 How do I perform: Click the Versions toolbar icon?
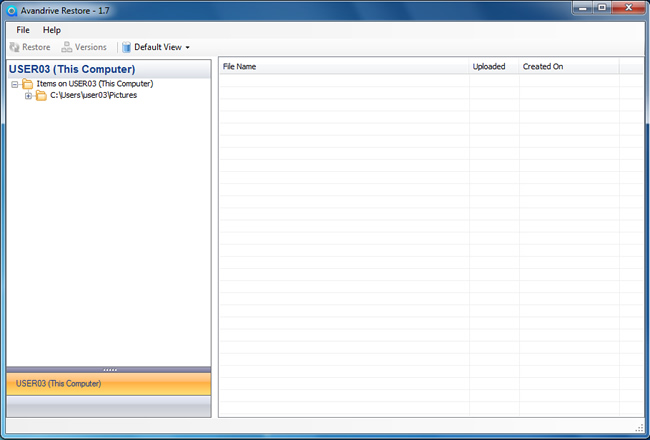coord(67,47)
